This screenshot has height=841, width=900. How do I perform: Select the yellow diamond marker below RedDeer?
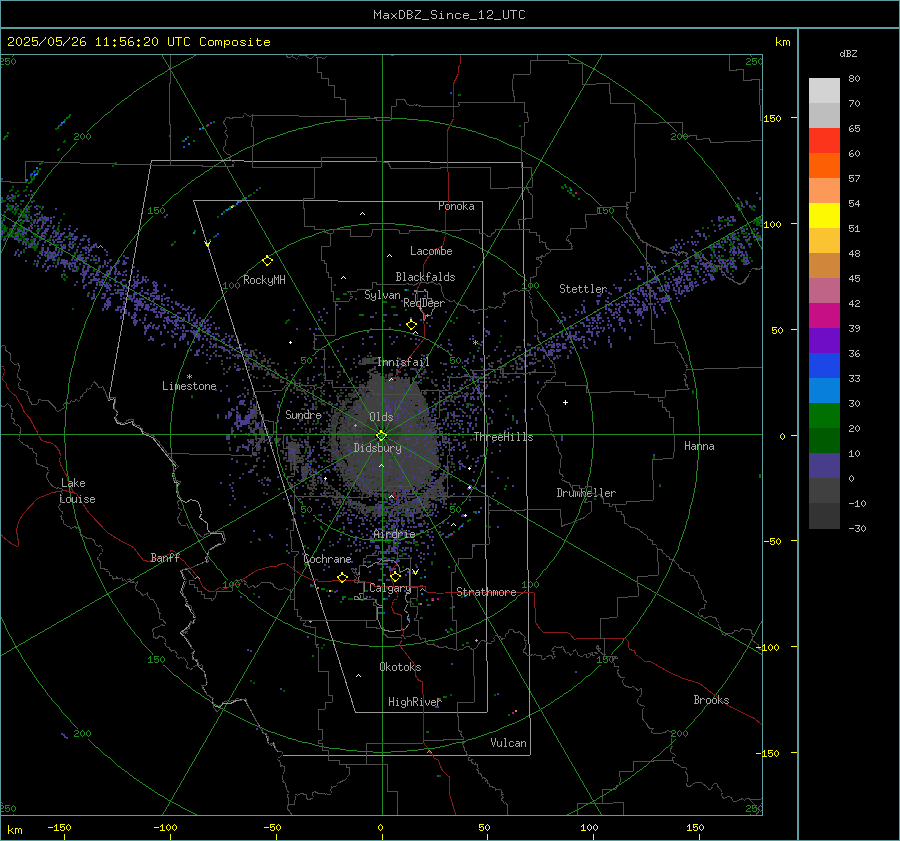412,325
